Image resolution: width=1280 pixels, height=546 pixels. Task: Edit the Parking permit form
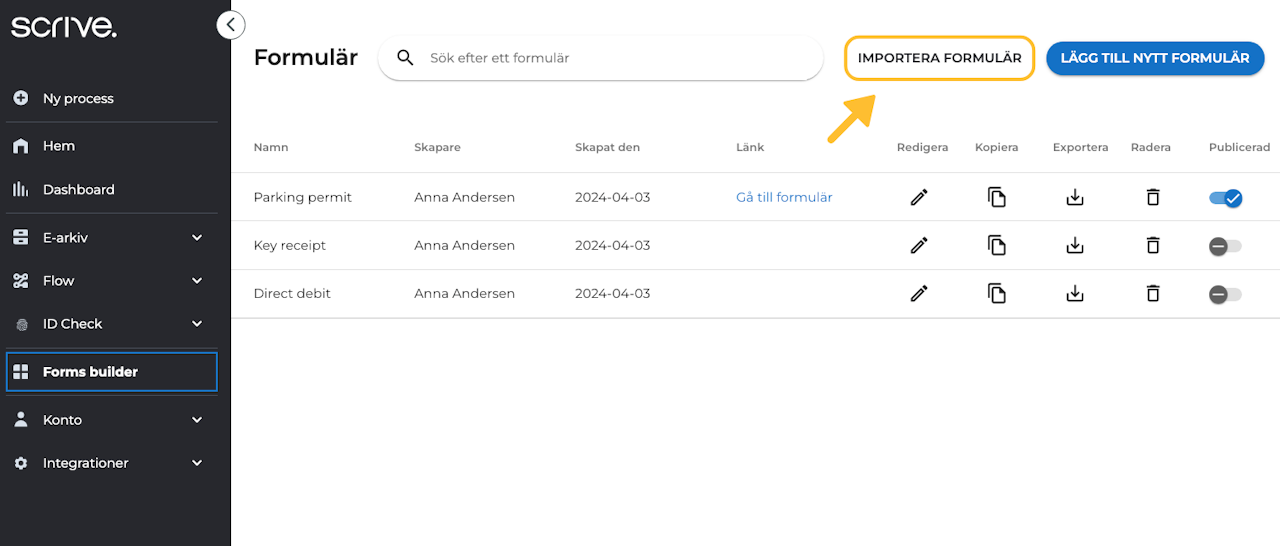click(x=919, y=197)
